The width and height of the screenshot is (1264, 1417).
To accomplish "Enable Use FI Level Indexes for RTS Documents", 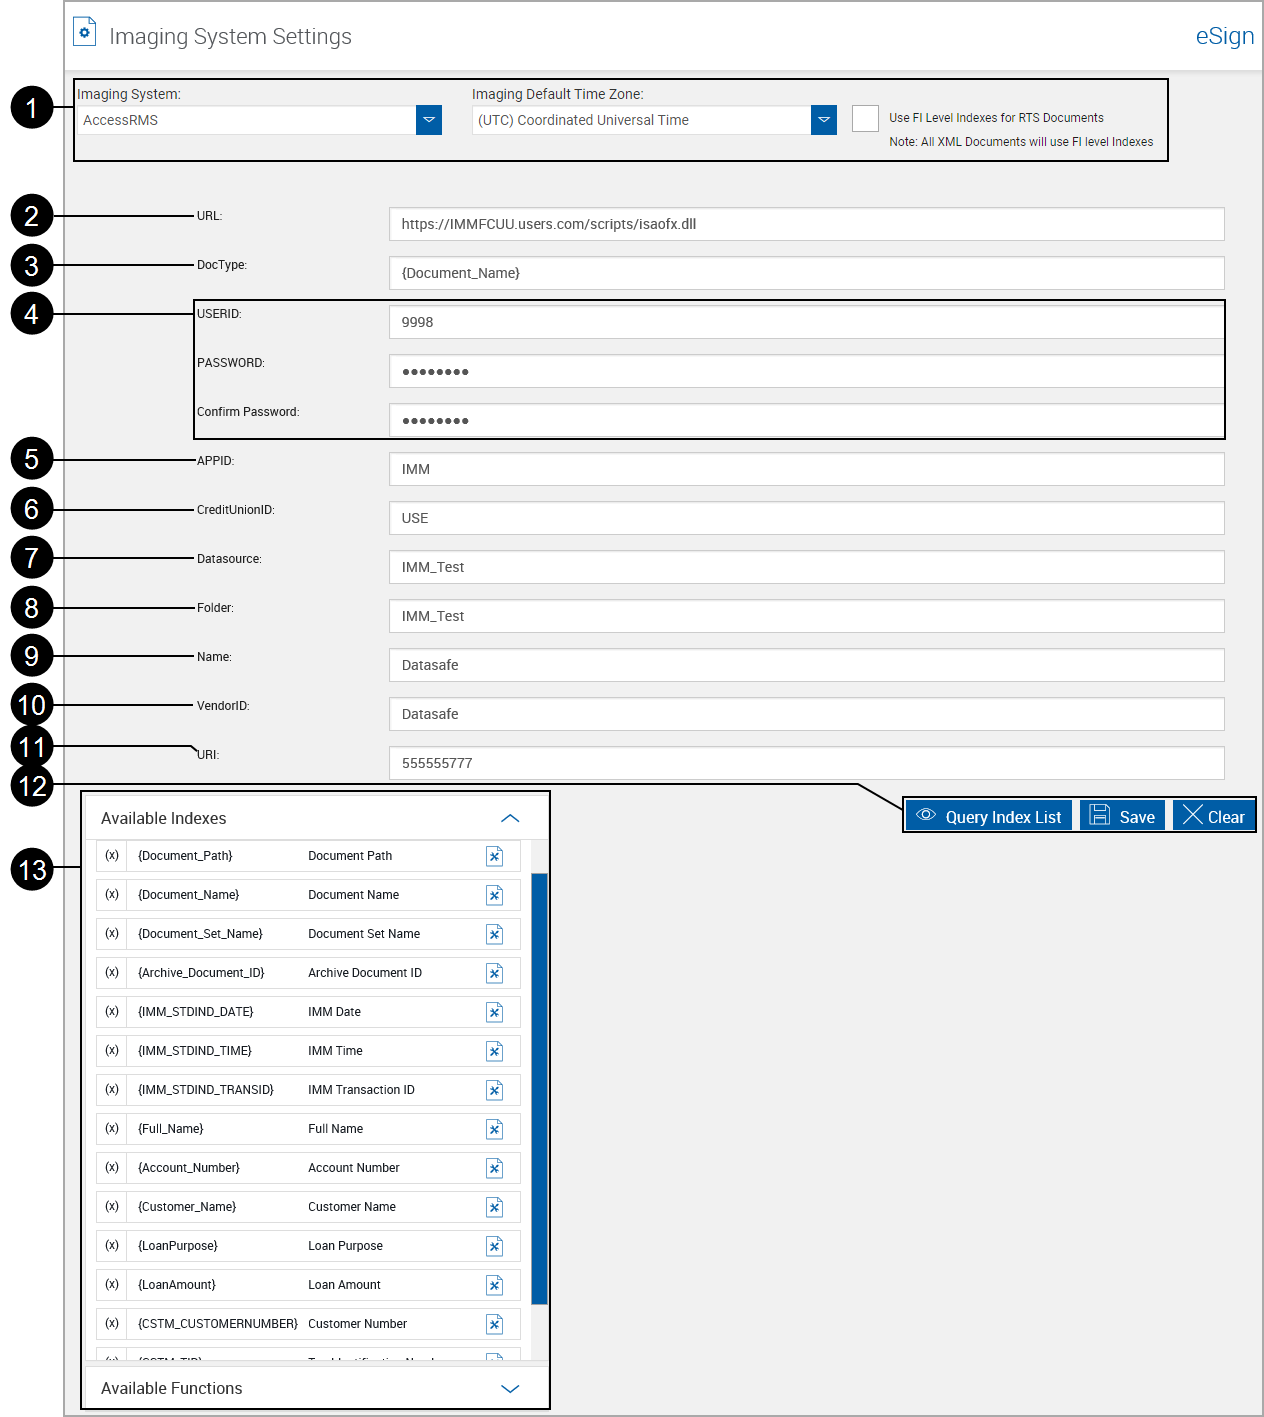I will click(864, 118).
